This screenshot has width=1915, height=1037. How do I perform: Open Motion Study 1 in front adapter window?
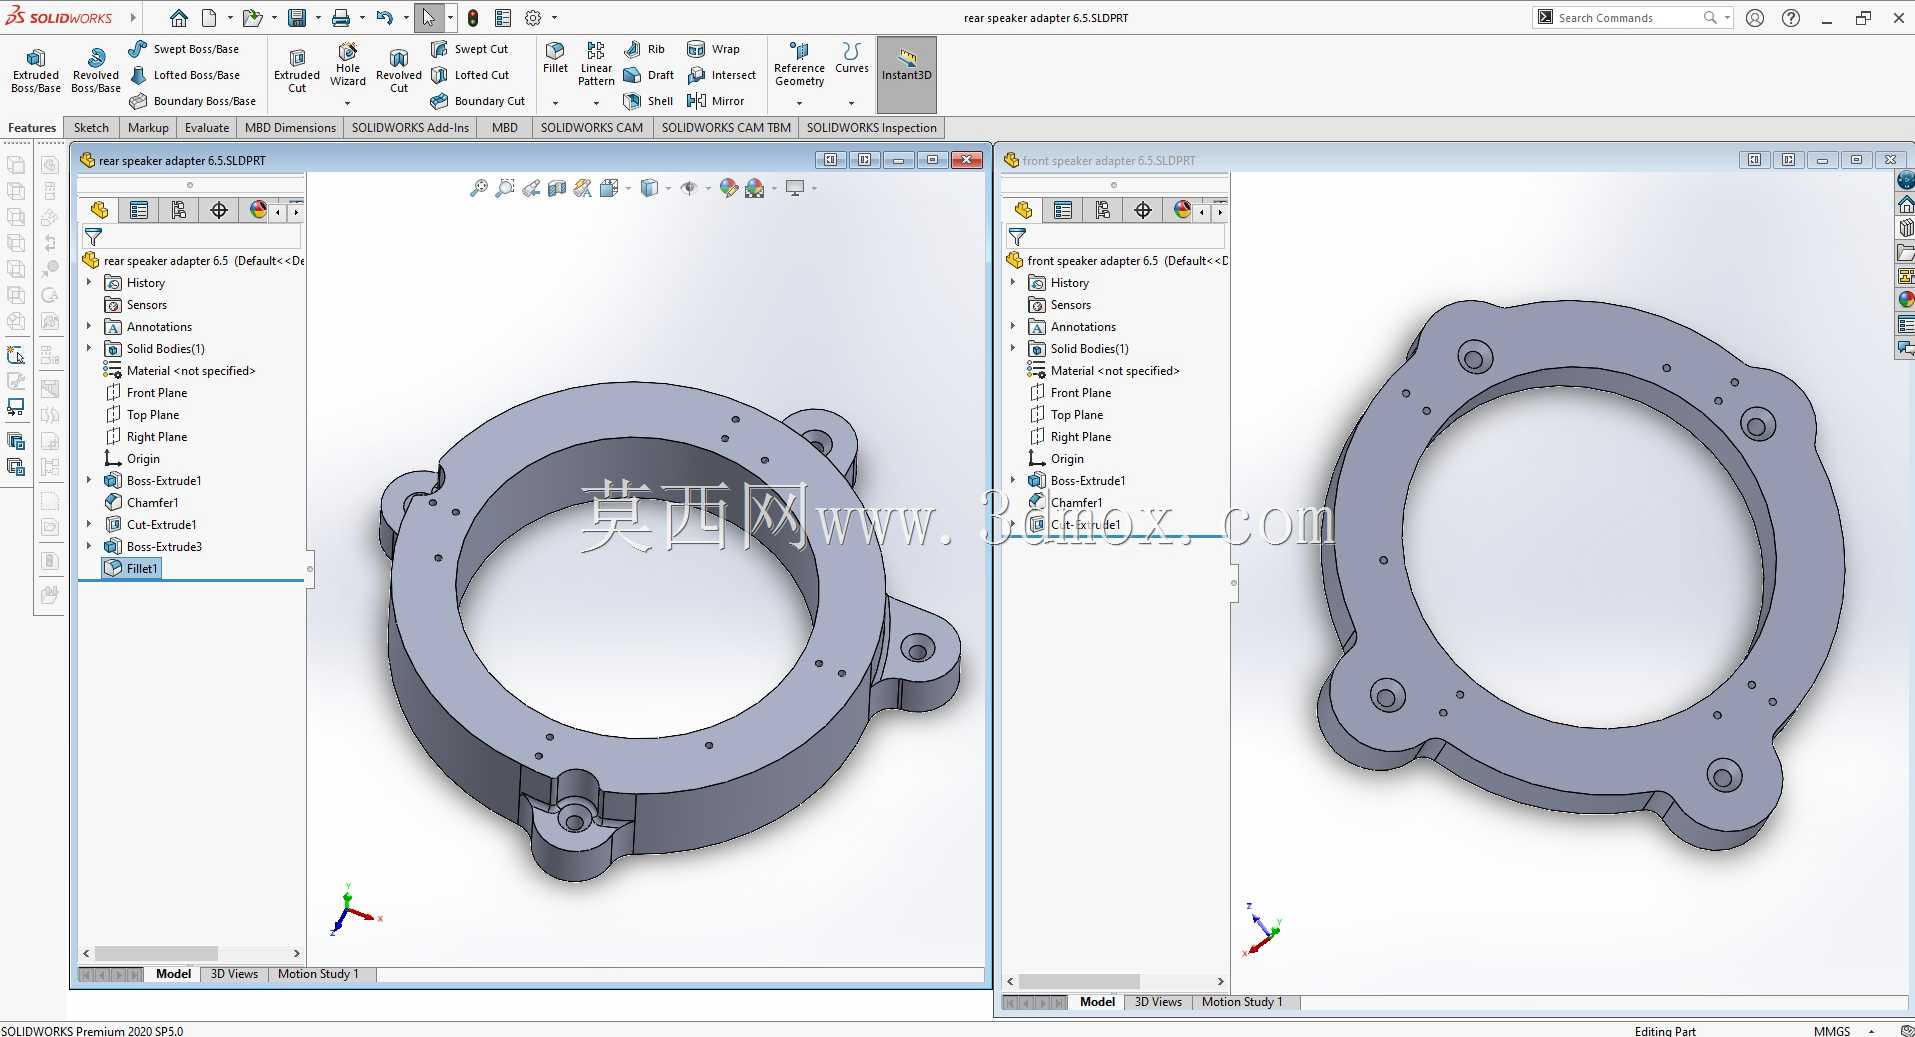tap(1242, 1002)
